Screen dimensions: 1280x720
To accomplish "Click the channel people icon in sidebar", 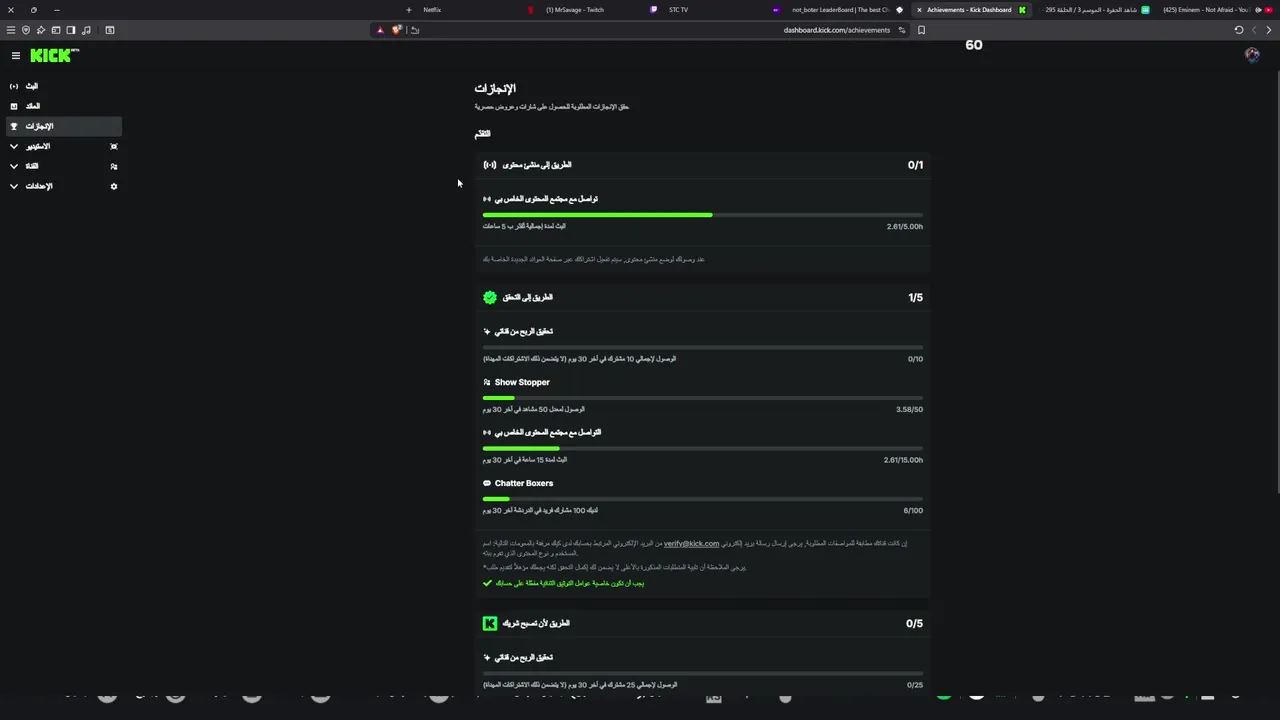I will 114,166.
